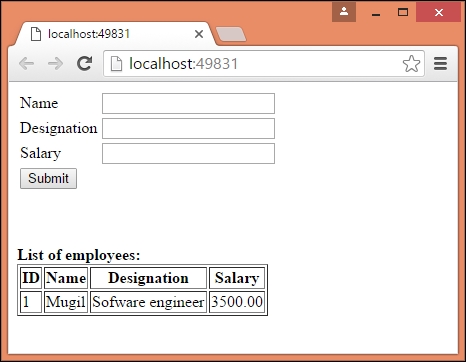Viewport: 466px width, 362px height.
Task: Open the Chrome hamburger menu
Action: click(440, 63)
